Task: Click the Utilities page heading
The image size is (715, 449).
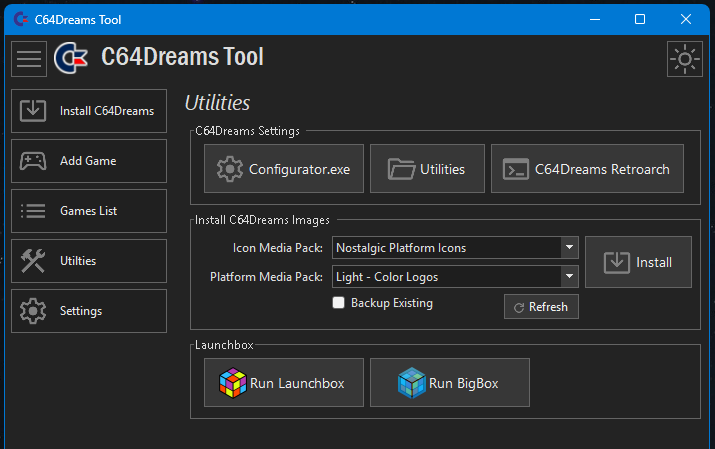Action: [x=218, y=103]
